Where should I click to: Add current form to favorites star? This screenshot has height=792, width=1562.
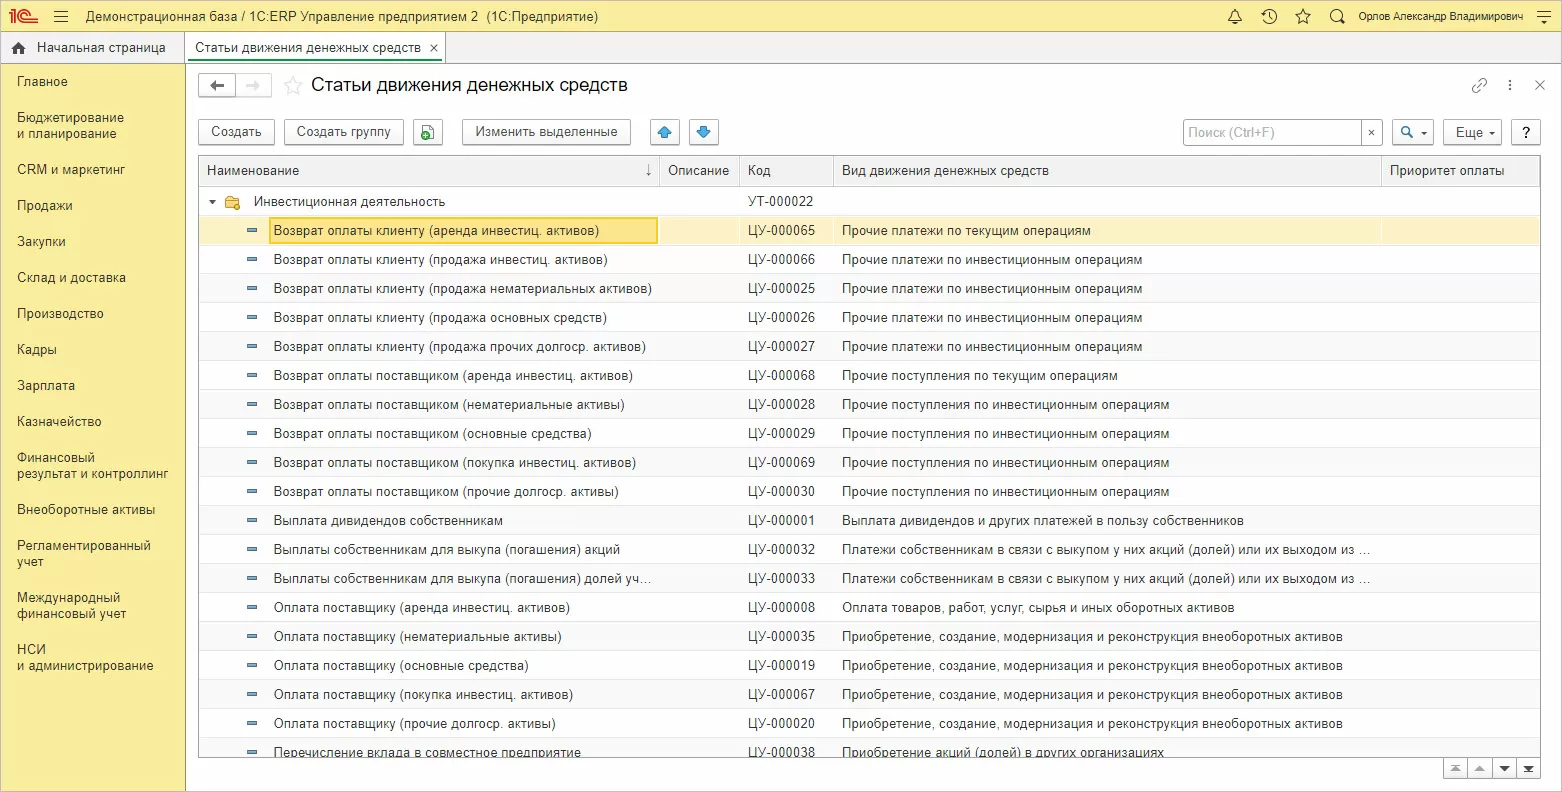pyautogui.click(x=293, y=86)
